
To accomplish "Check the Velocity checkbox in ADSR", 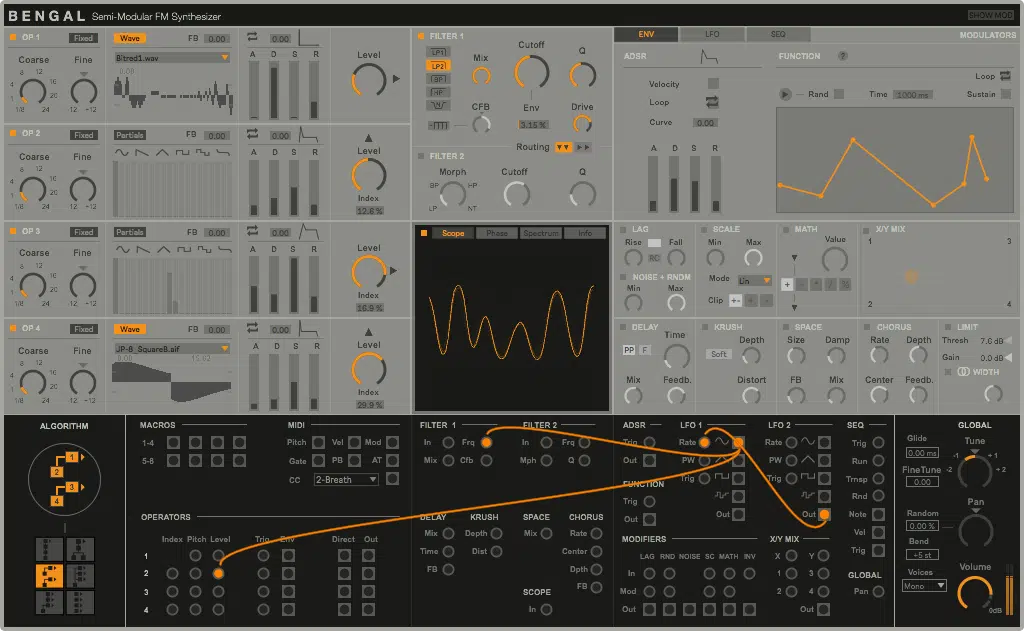I will click(713, 84).
